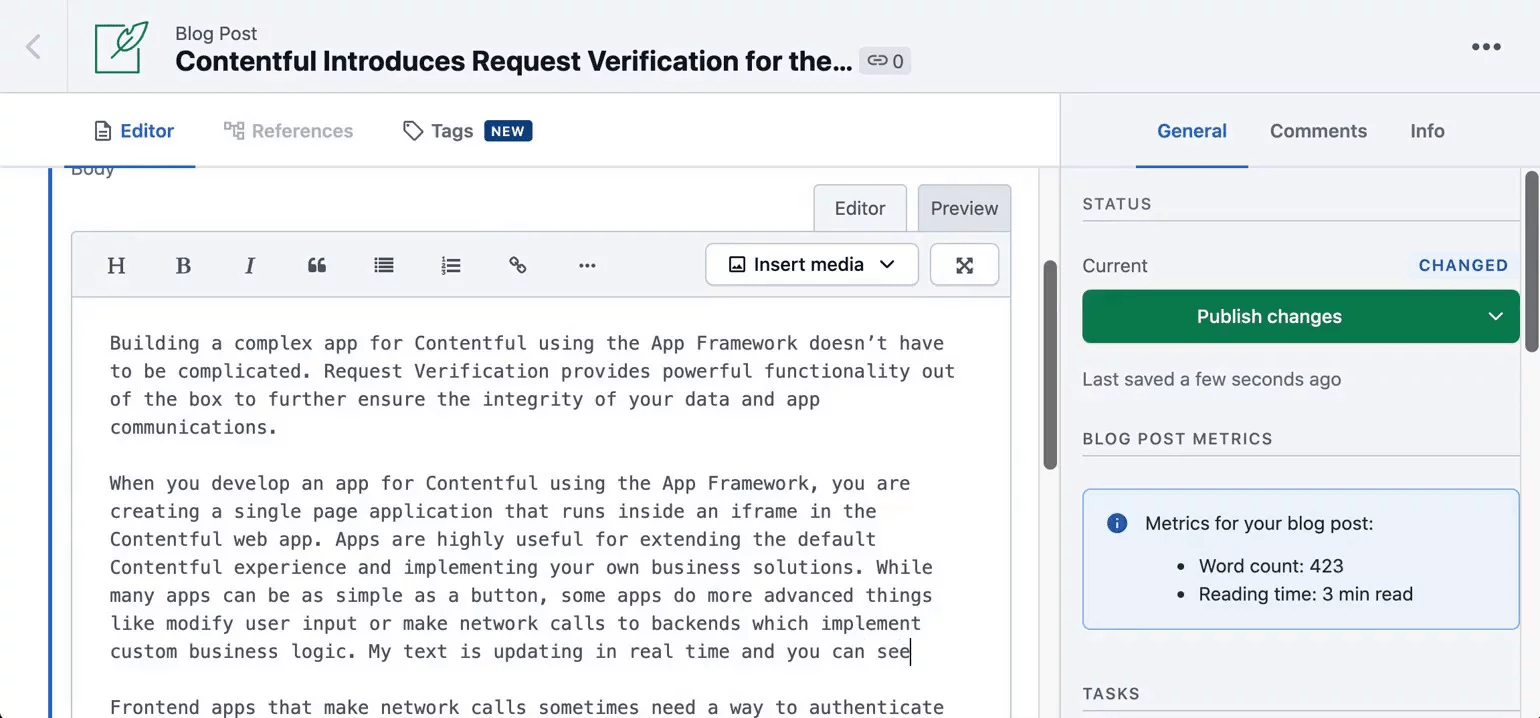Screen dimensions: 1540x718
Task: Click the 'Last saved a few seconds ago' text
Action: [x=1212, y=380]
